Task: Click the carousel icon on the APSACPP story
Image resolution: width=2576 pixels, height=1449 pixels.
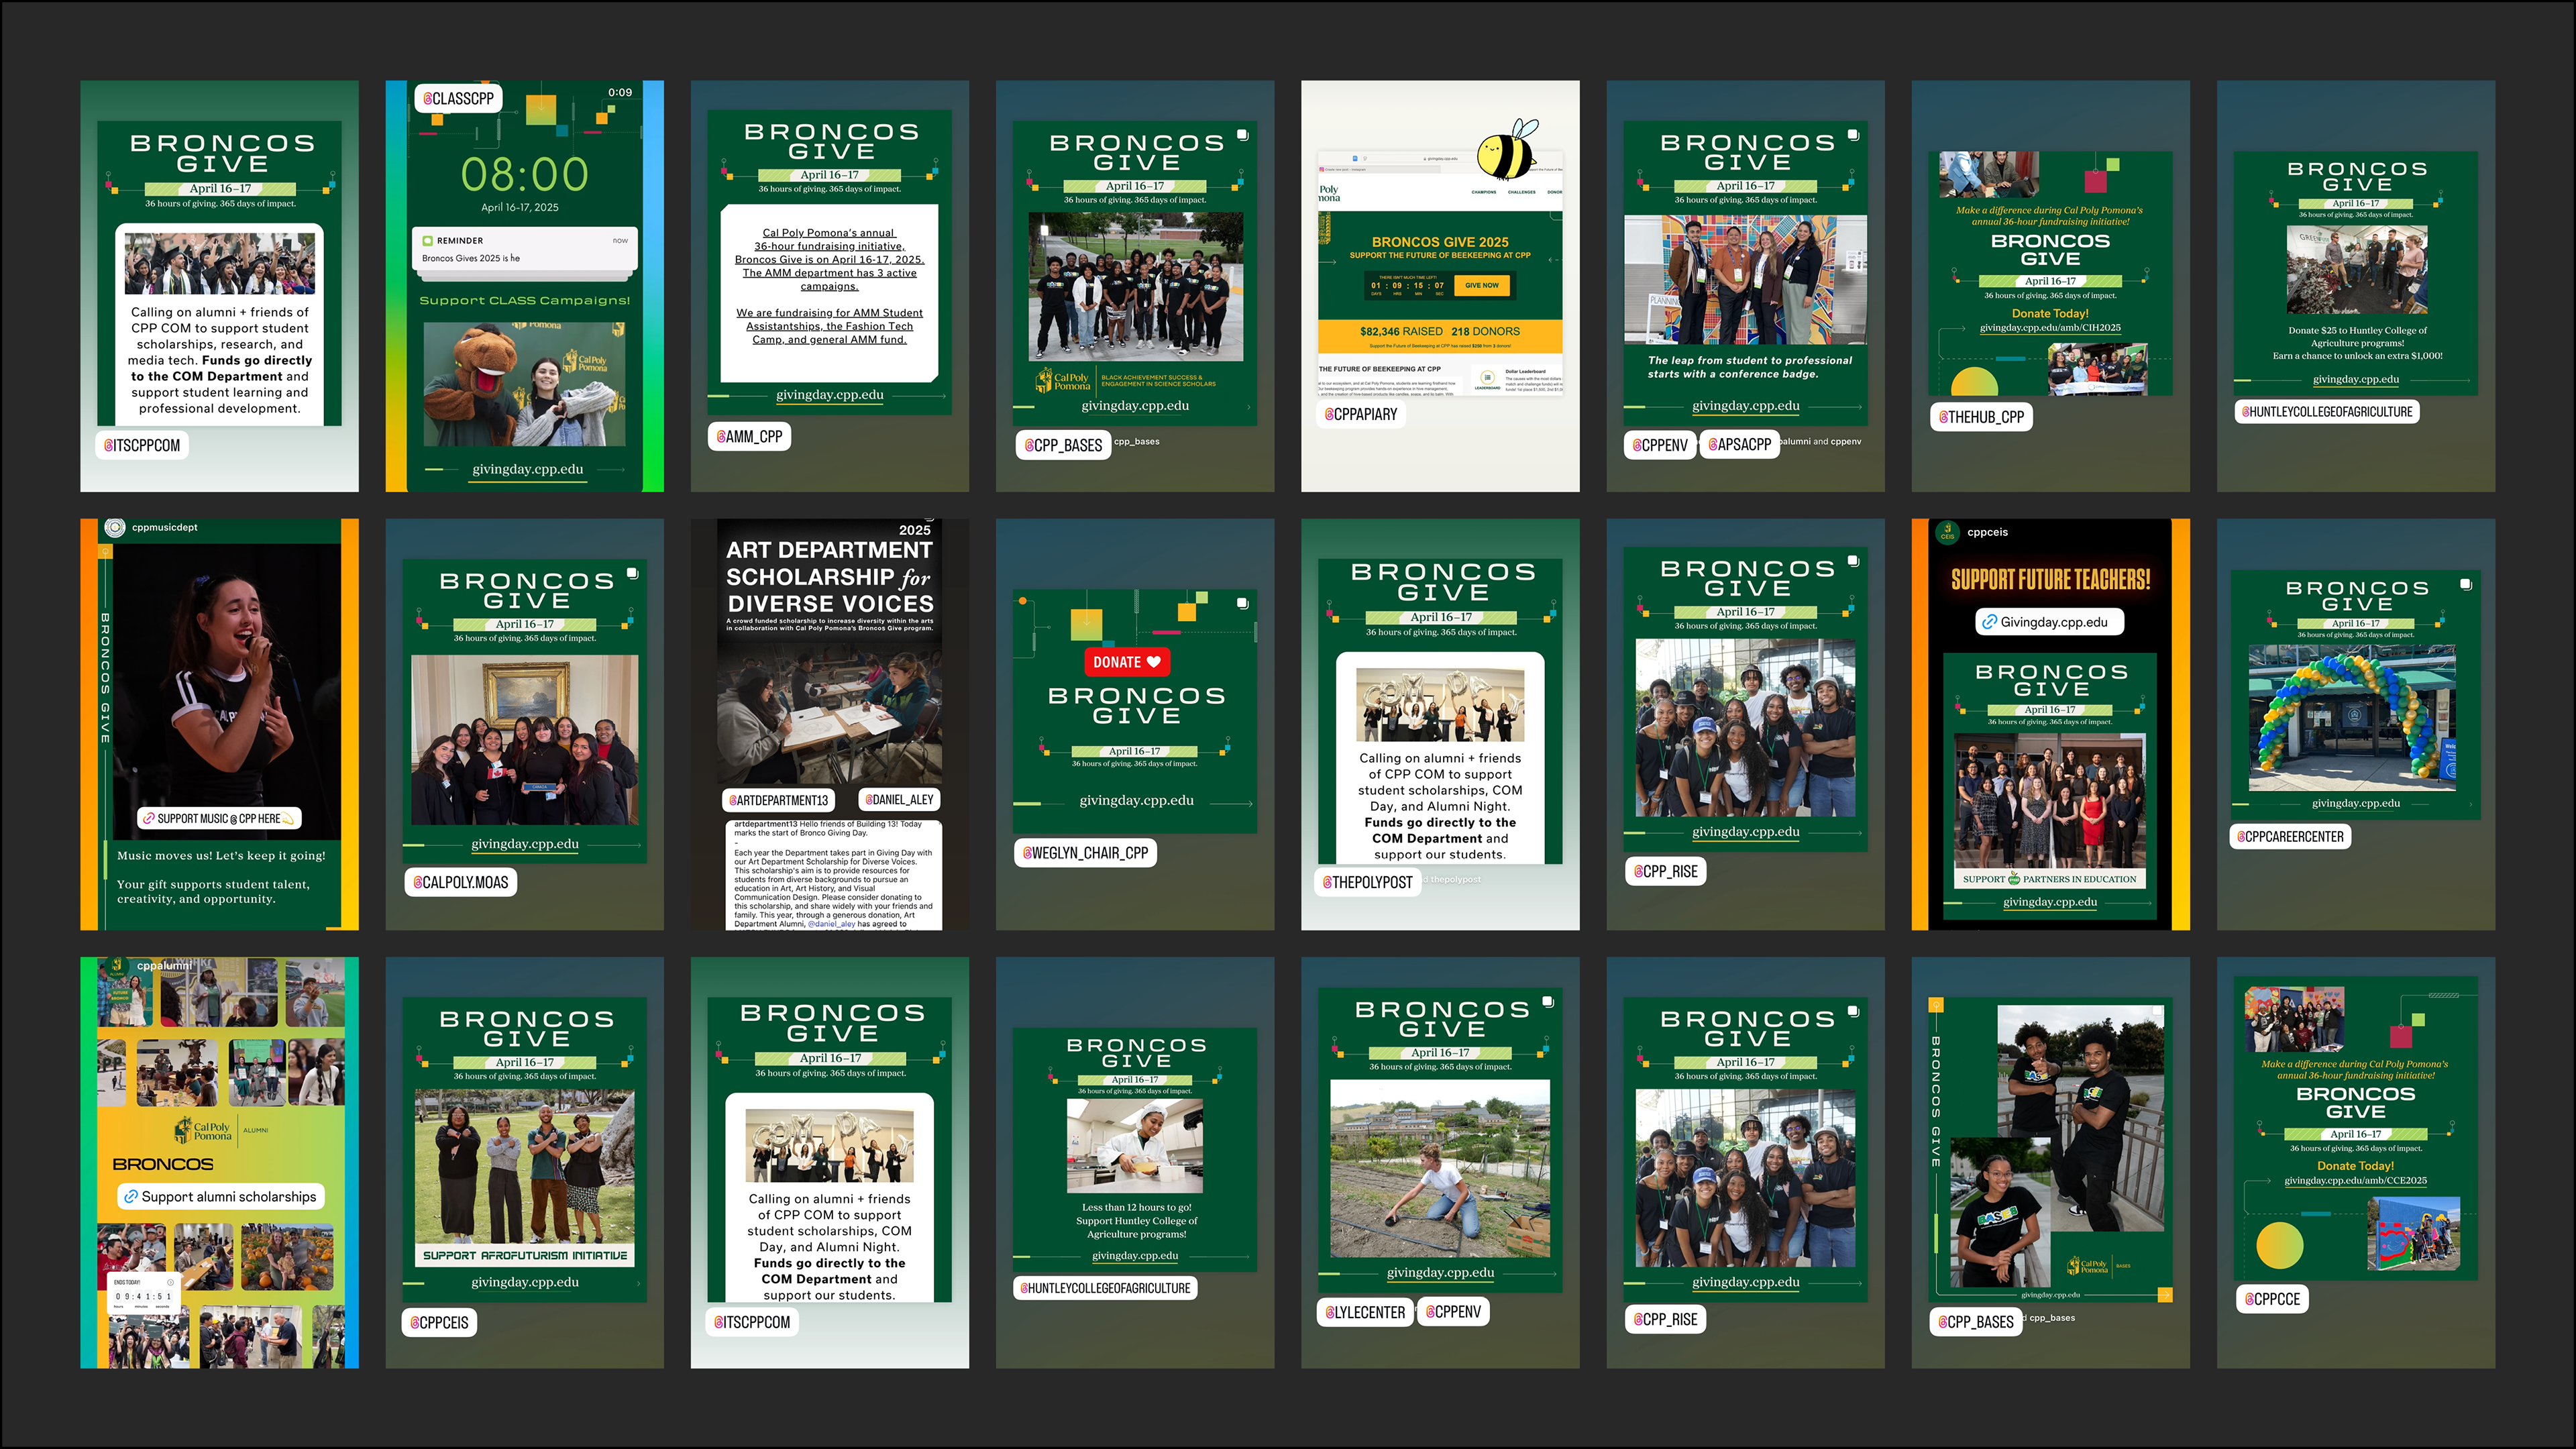Action: coord(1853,135)
